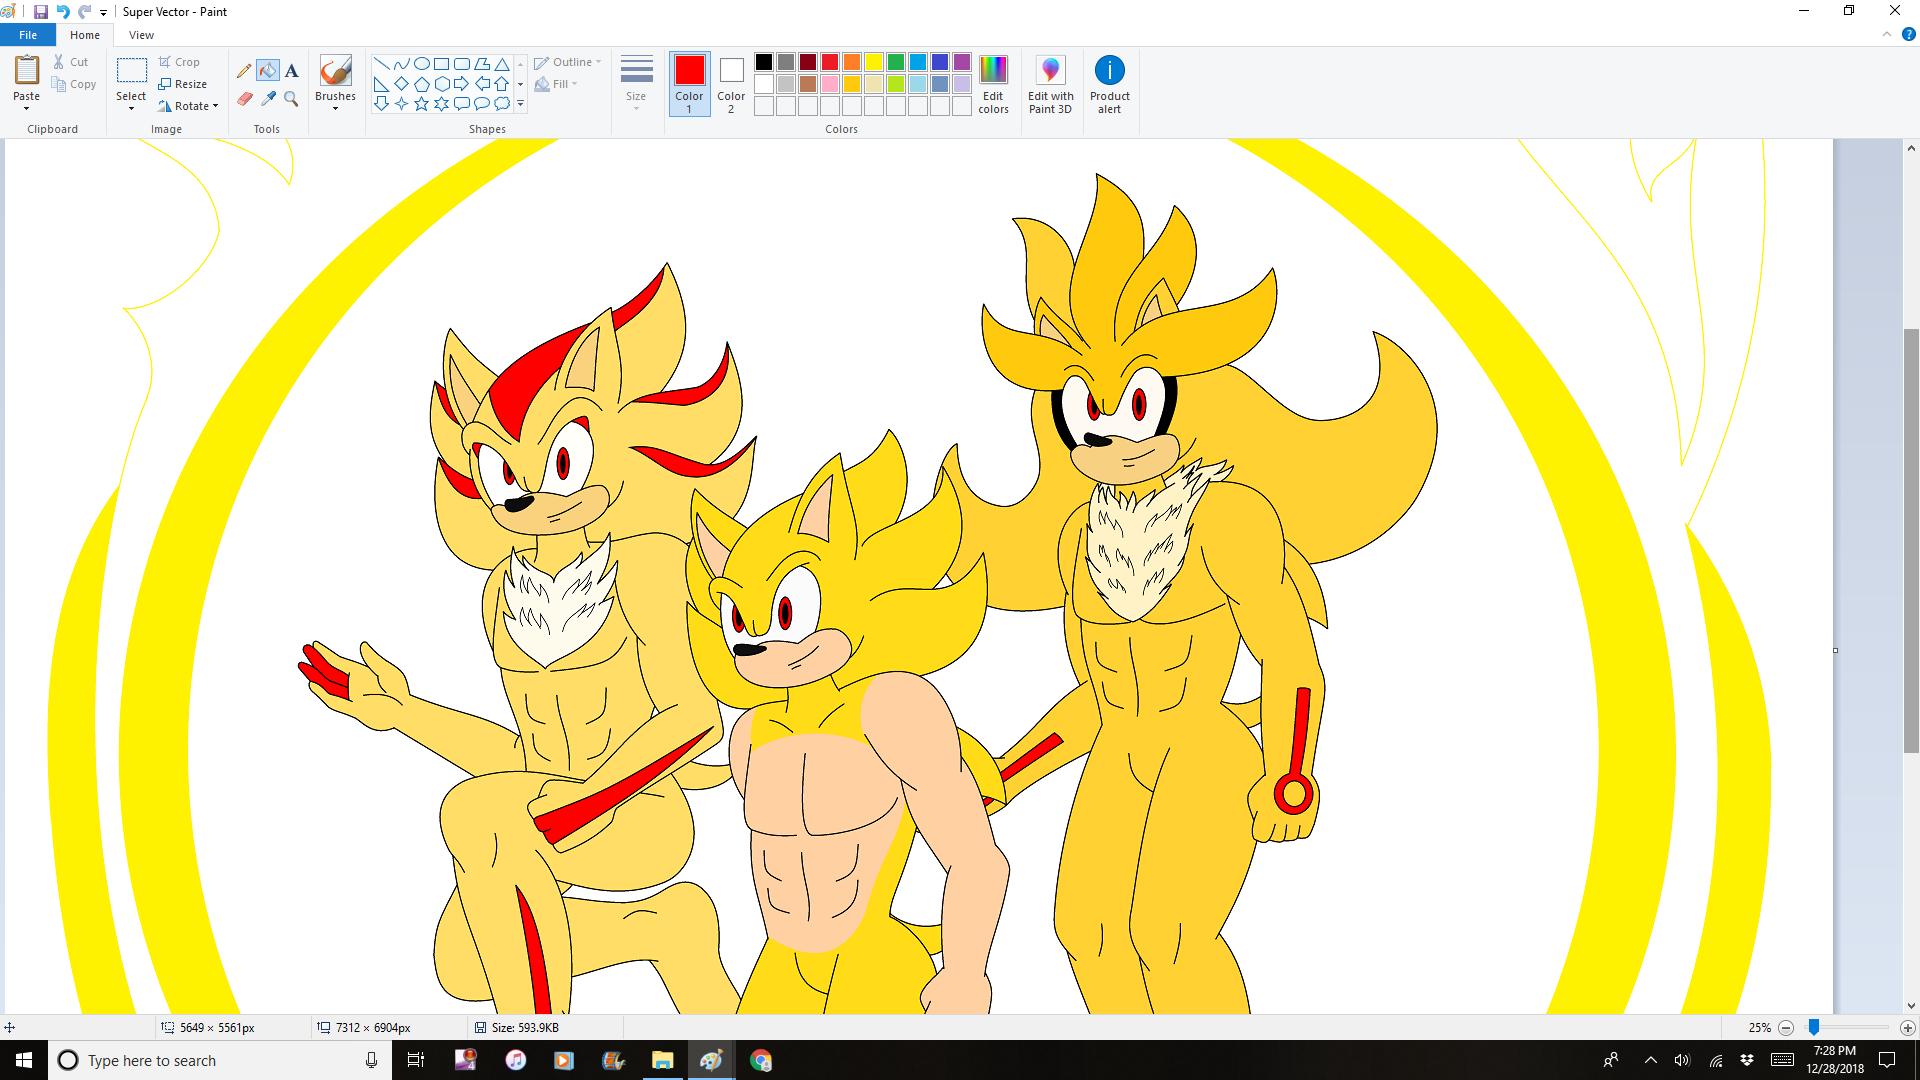Open the shape Fill dropdown
The width and height of the screenshot is (1920, 1080).
coord(556,84)
